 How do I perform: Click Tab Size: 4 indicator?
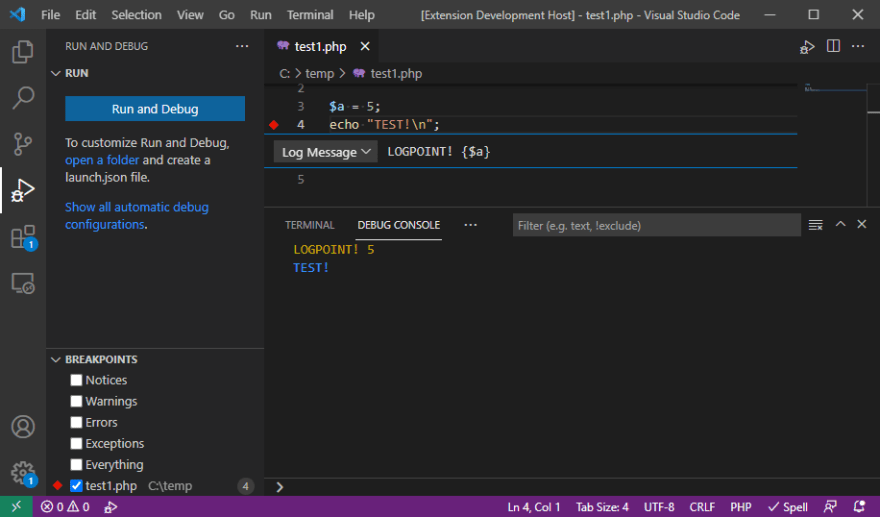[602, 507]
